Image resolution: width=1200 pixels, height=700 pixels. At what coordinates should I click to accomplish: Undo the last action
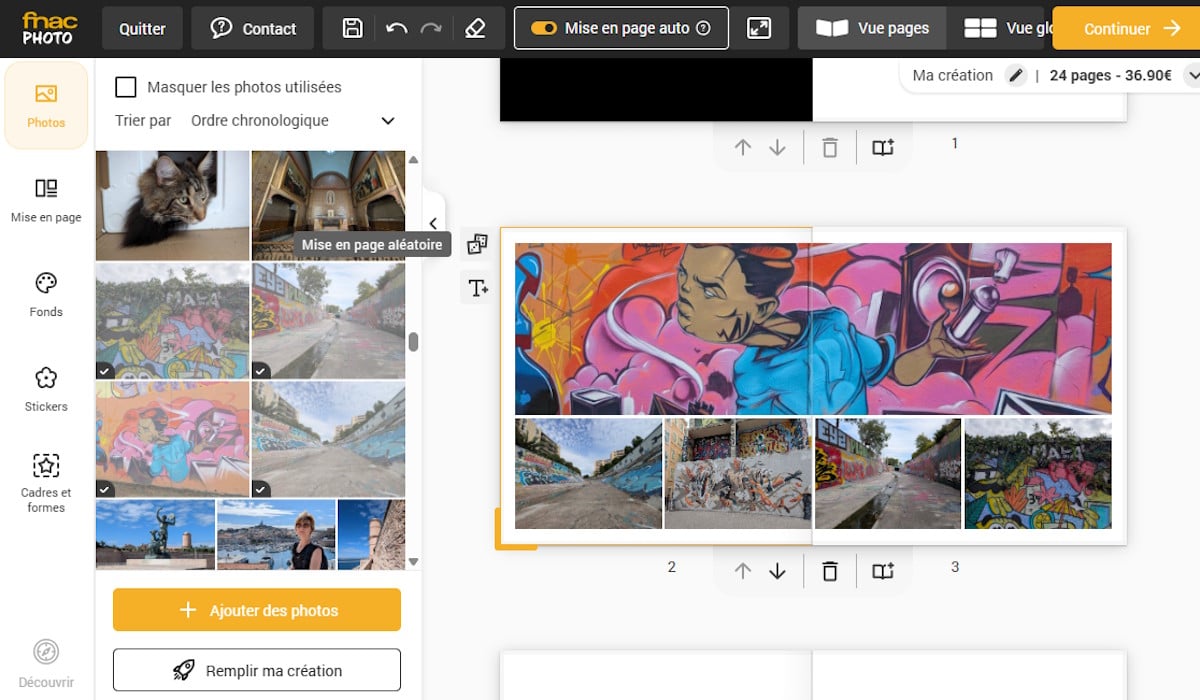pyautogui.click(x=396, y=28)
